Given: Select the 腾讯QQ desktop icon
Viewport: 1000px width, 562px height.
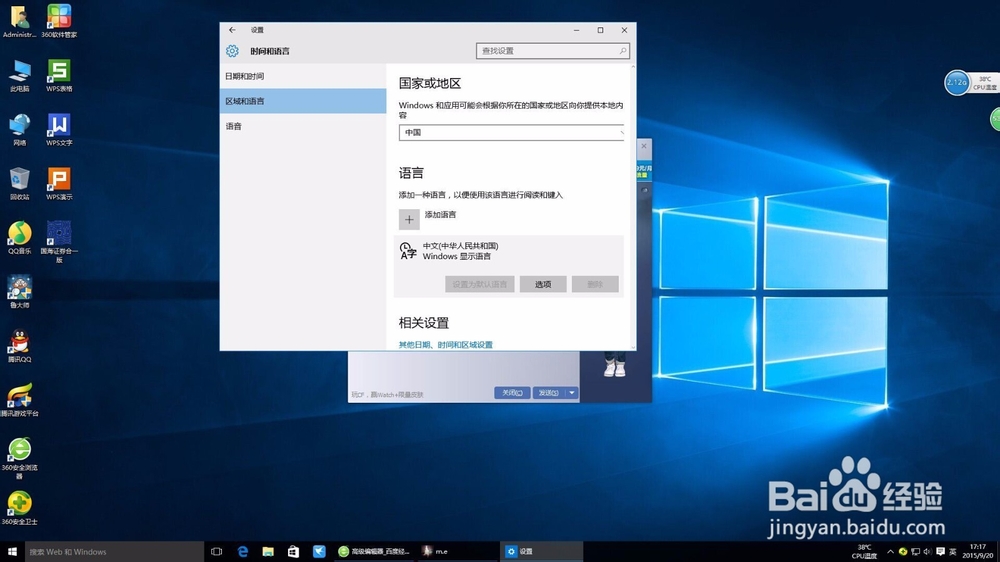Looking at the screenshot, I should (19, 347).
